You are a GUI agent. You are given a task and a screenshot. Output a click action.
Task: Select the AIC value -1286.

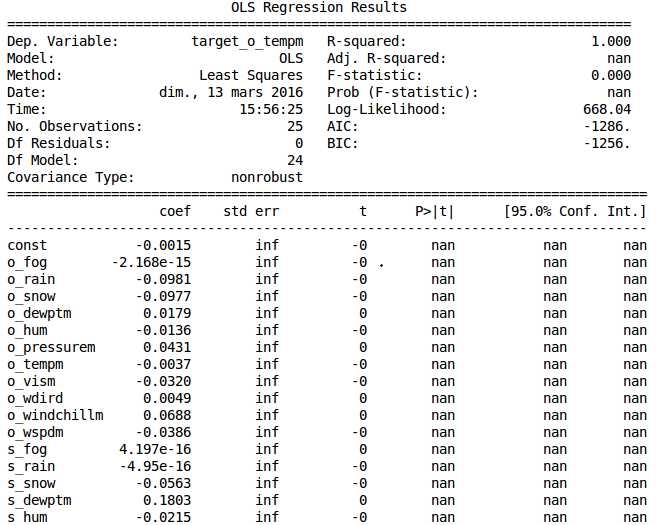pyautogui.click(x=607, y=126)
